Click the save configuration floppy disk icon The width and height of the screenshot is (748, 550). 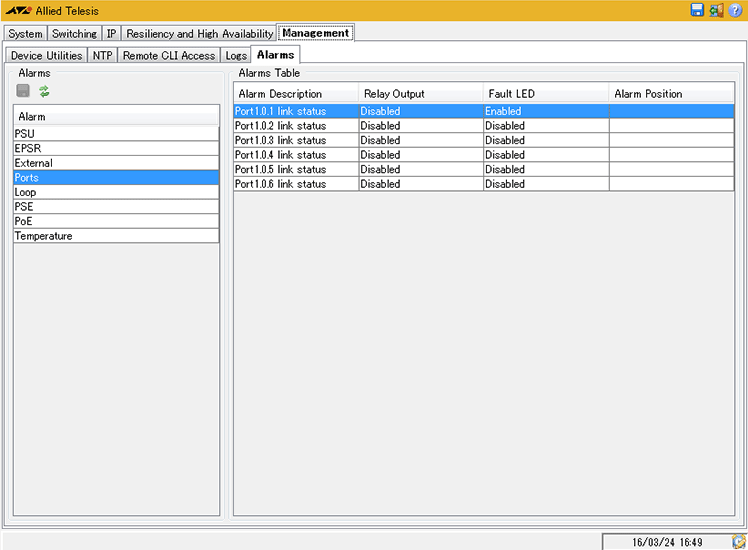[x=697, y=10]
